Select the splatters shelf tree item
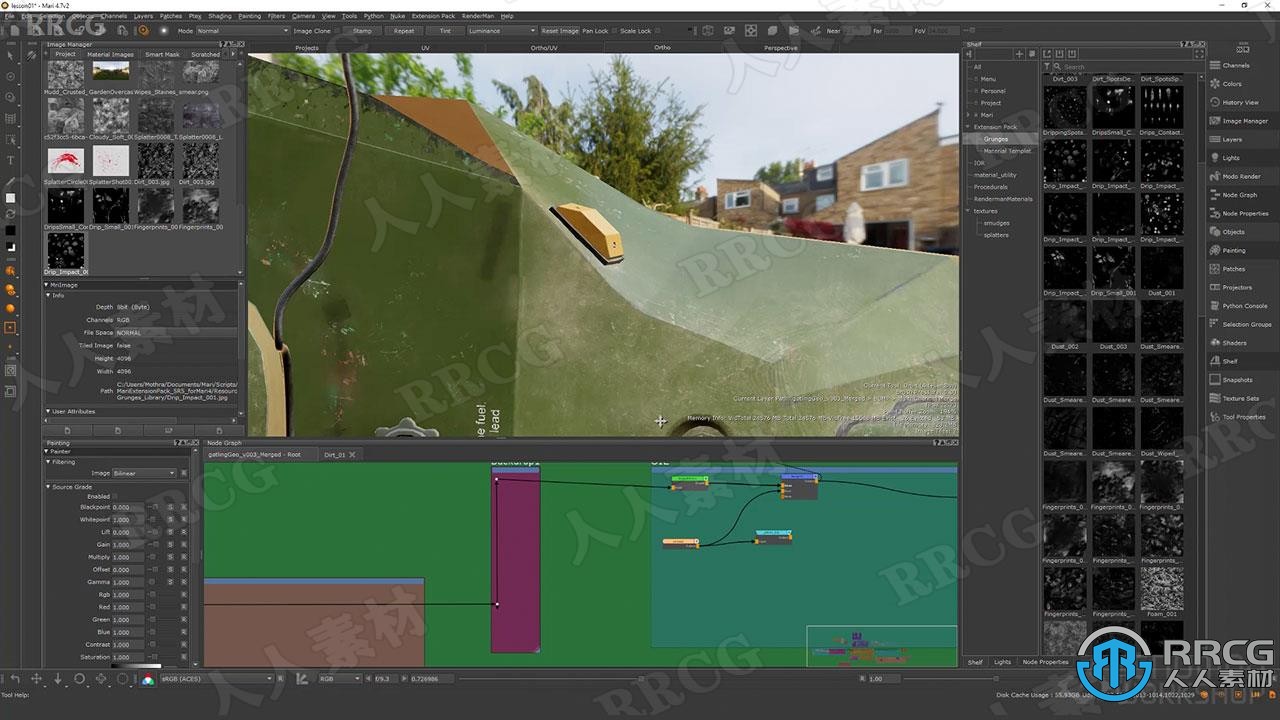The image size is (1280, 720). click(x=996, y=235)
